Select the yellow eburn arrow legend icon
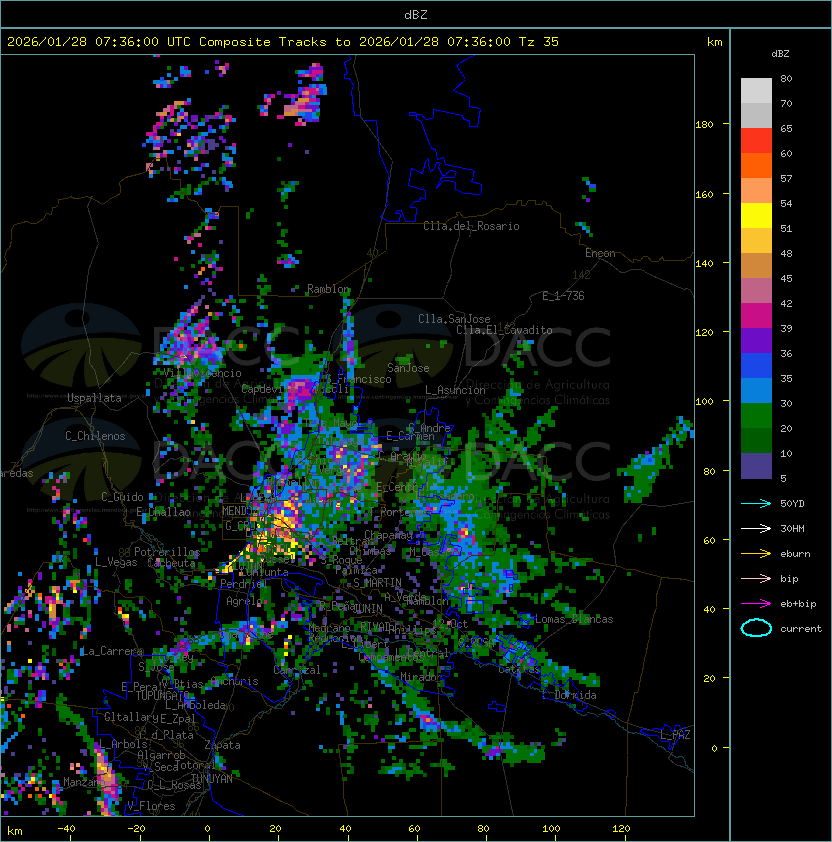Image resolution: width=832 pixels, height=842 pixels. pyautogui.click(x=756, y=553)
